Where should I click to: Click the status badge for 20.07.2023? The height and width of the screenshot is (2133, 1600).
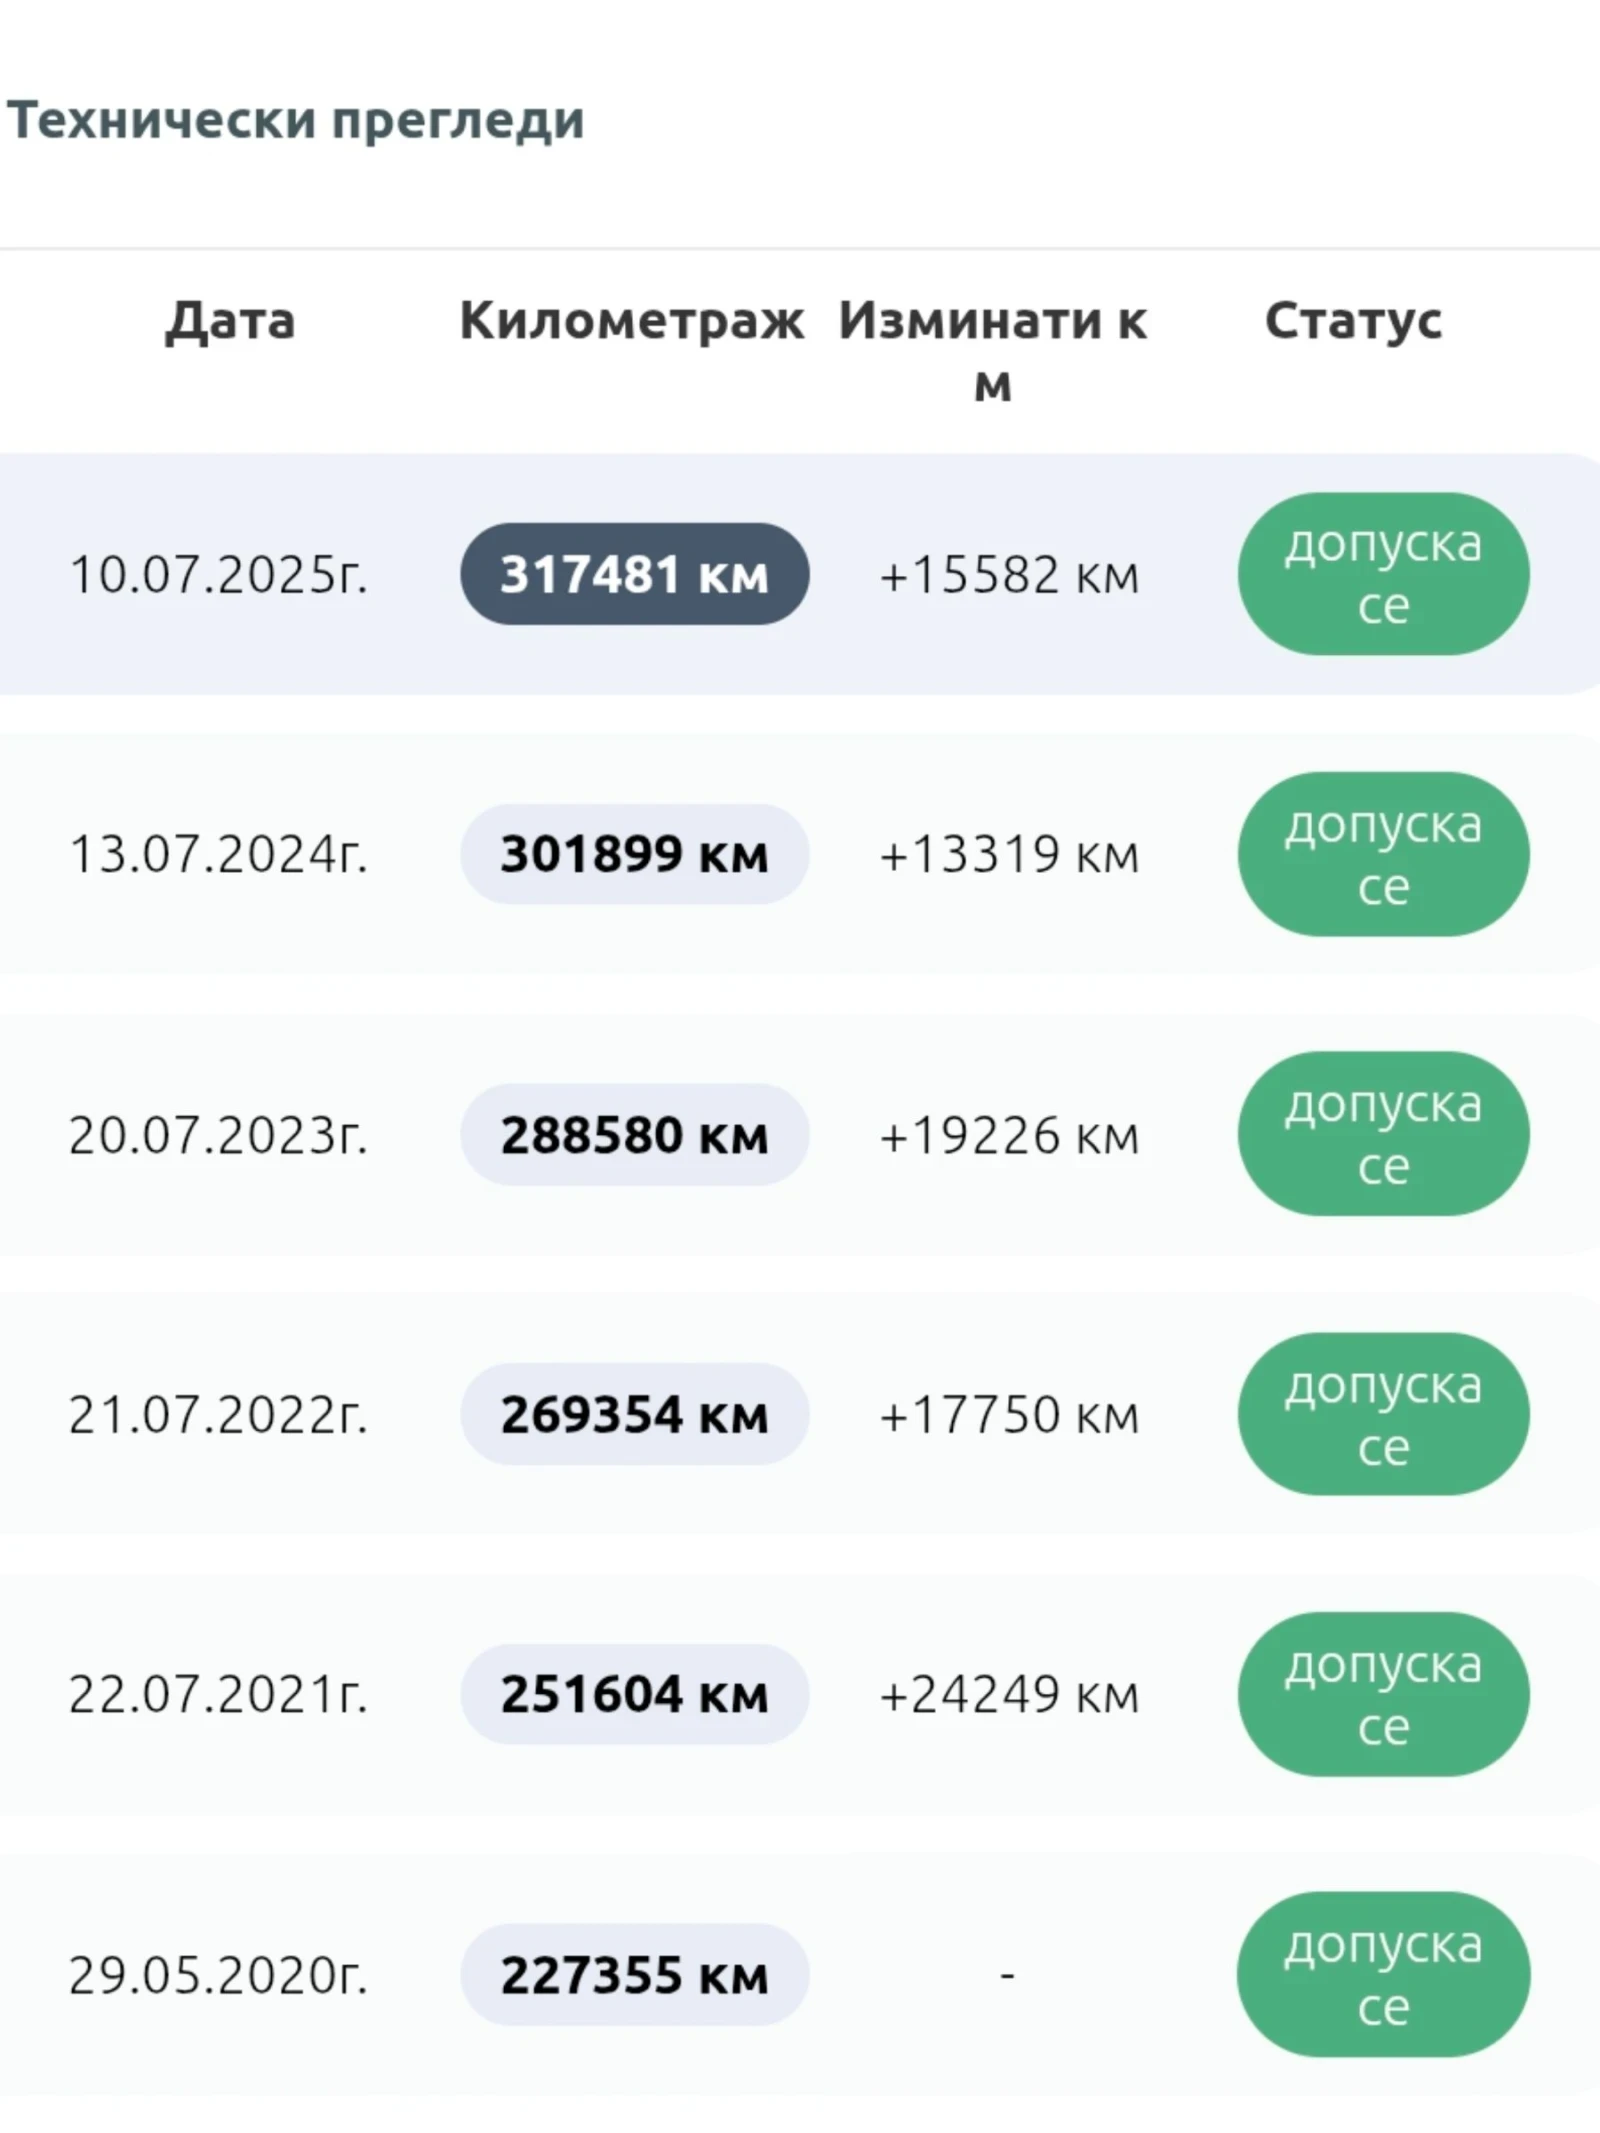1383,1134
